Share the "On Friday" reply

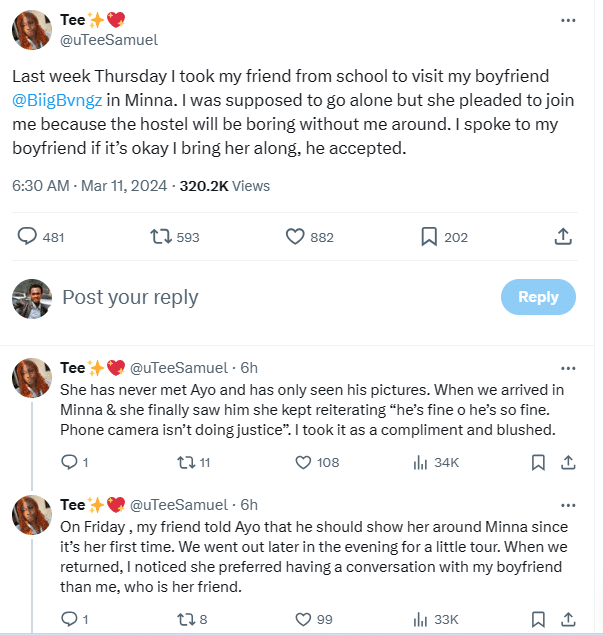click(x=568, y=619)
